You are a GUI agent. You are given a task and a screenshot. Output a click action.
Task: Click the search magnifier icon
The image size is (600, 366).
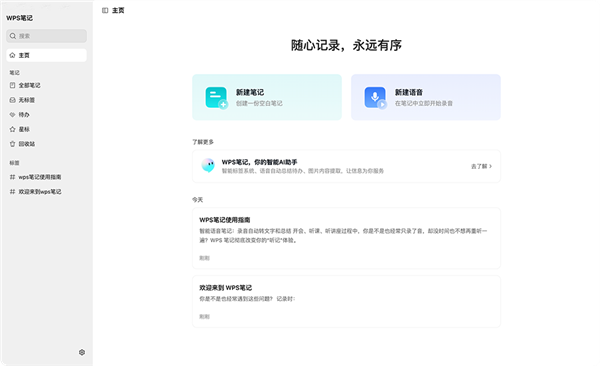click(x=13, y=36)
